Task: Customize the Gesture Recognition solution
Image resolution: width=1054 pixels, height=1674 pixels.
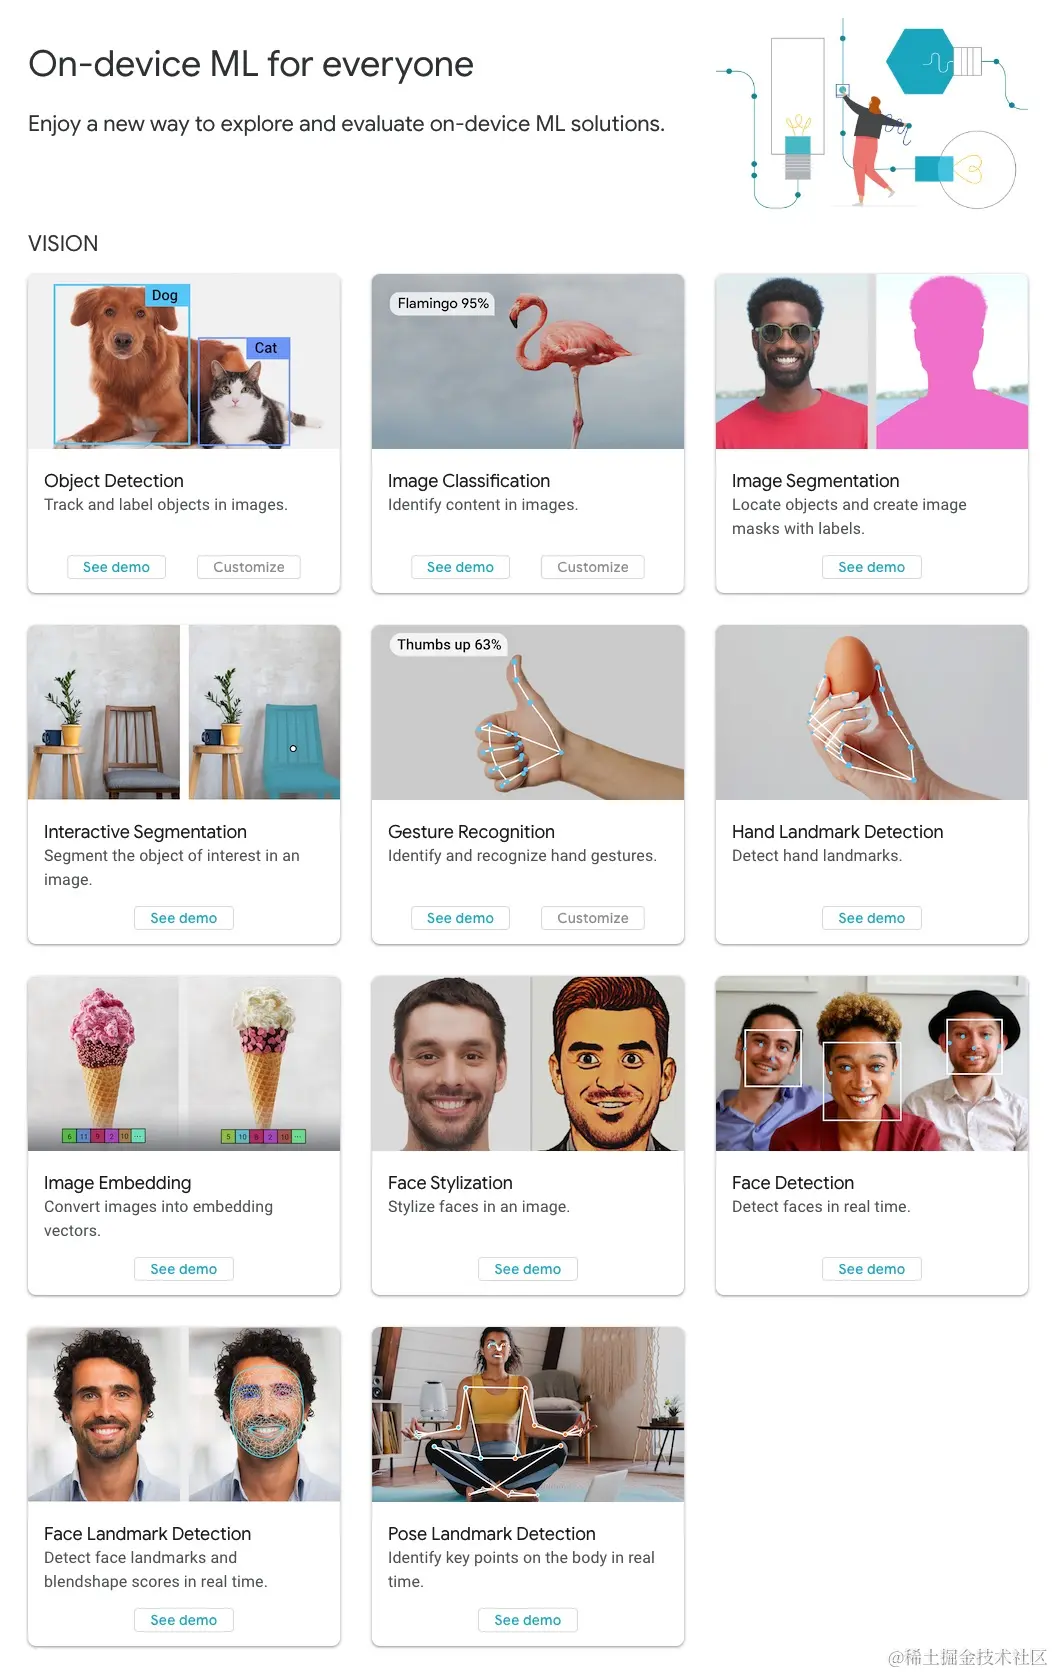Action: (x=593, y=918)
